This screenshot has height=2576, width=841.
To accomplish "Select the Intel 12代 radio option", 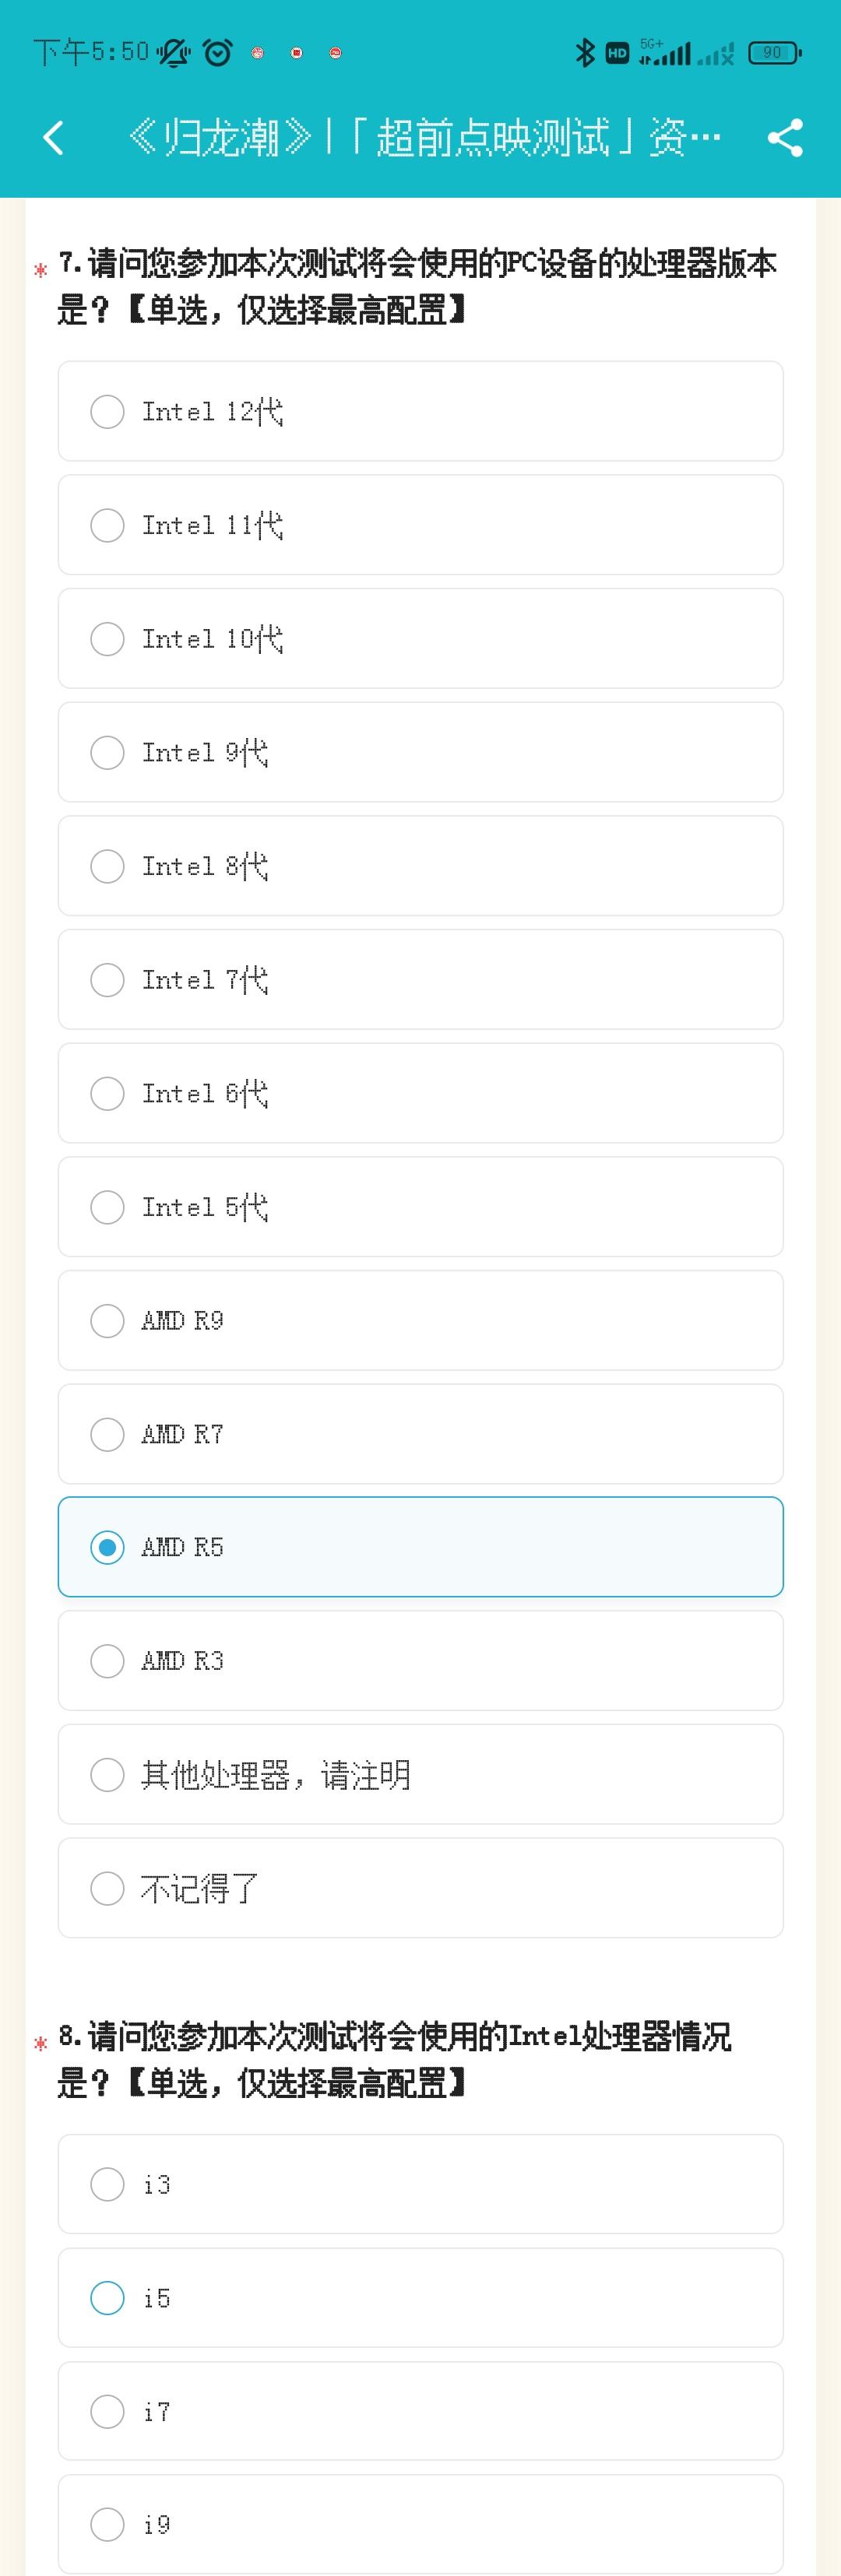I will (x=107, y=411).
